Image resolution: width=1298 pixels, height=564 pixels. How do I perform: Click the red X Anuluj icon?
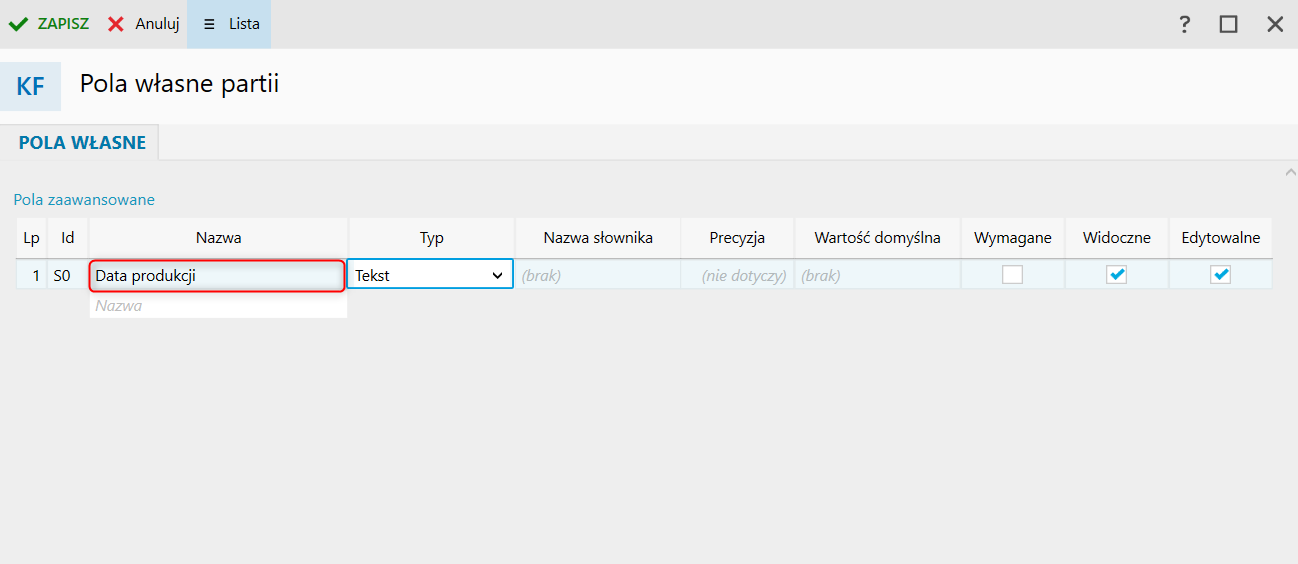click(x=116, y=24)
